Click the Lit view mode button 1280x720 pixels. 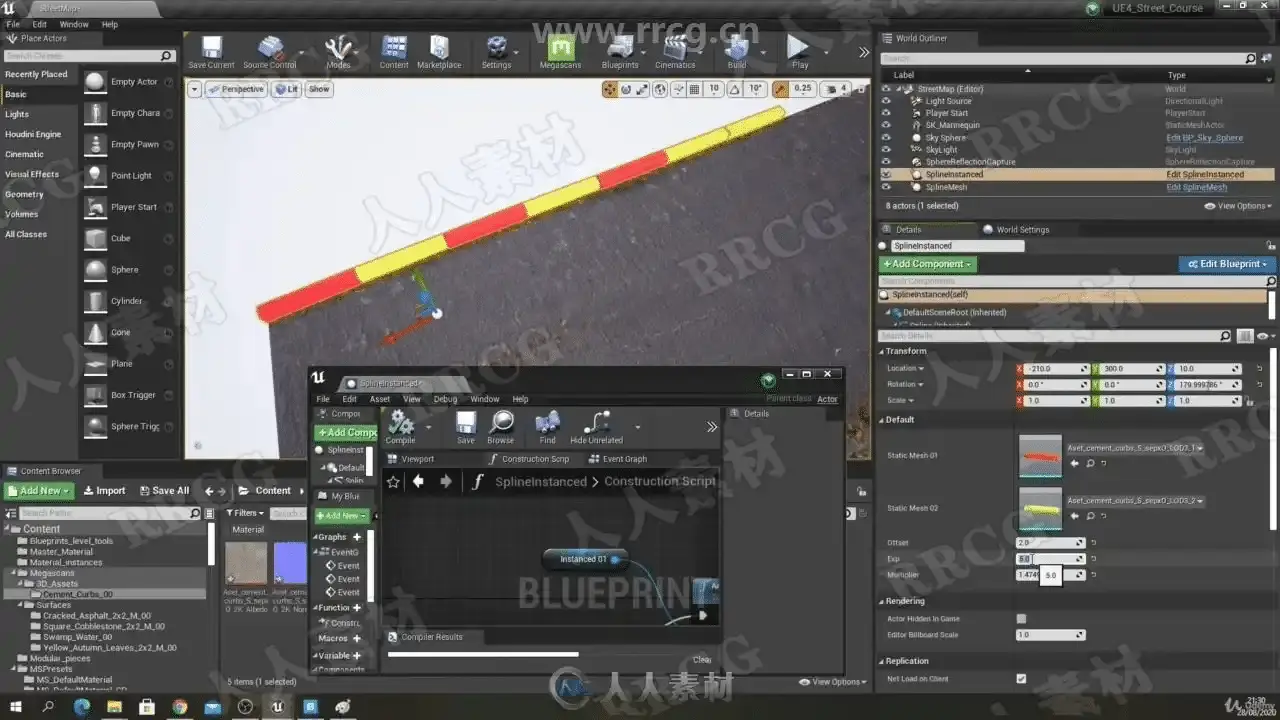click(x=287, y=89)
